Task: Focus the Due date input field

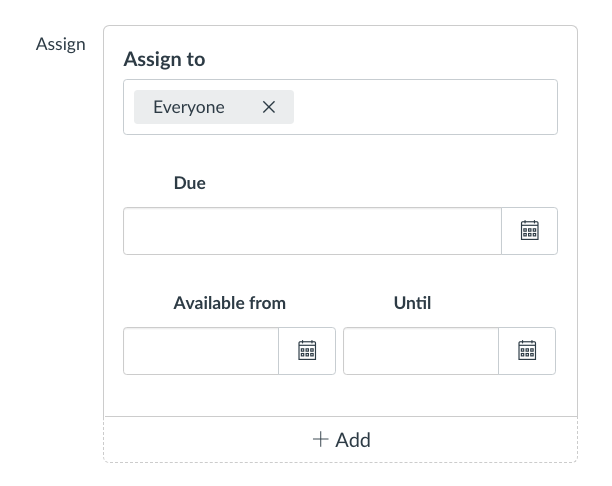Action: [x=312, y=231]
